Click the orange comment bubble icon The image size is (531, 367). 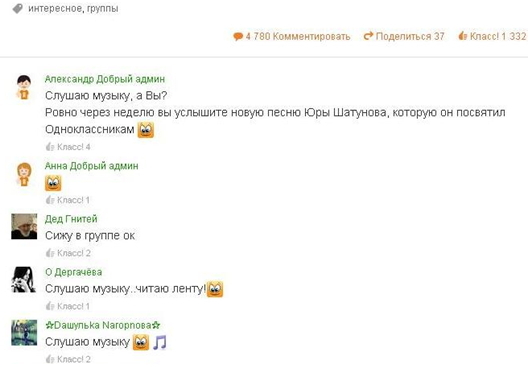pos(238,37)
